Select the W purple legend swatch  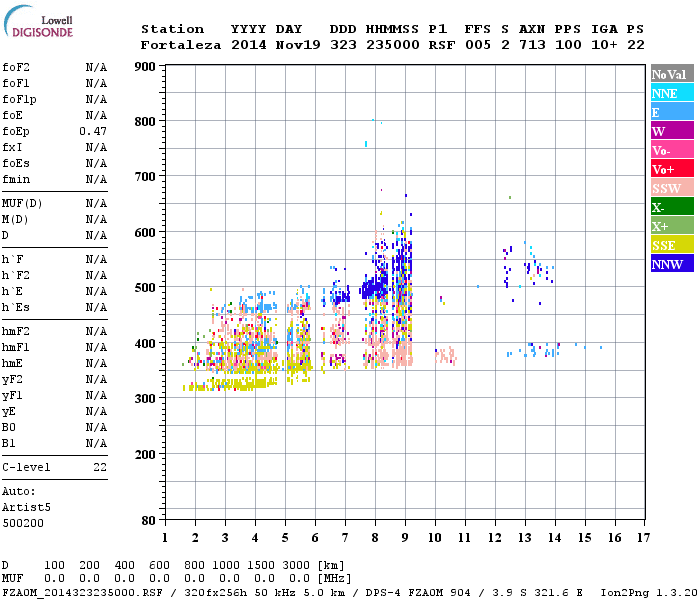pyautogui.click(x=672, y=130)
